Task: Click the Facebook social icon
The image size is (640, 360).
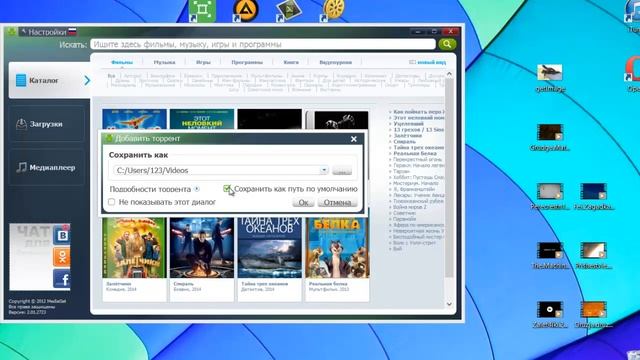Action: click(62, 279)
